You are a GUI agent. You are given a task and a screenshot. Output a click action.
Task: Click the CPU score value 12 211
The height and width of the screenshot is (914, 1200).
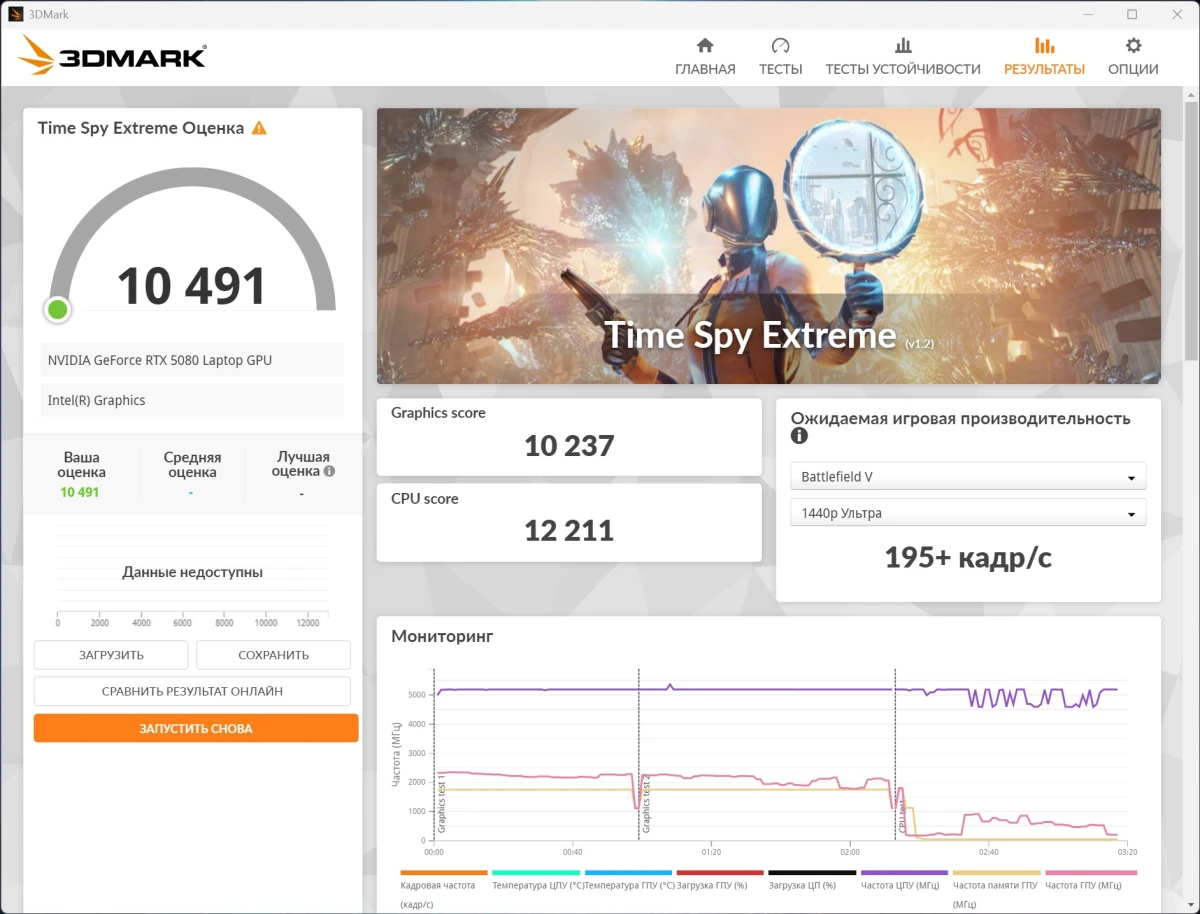click(x=569, y=530)
